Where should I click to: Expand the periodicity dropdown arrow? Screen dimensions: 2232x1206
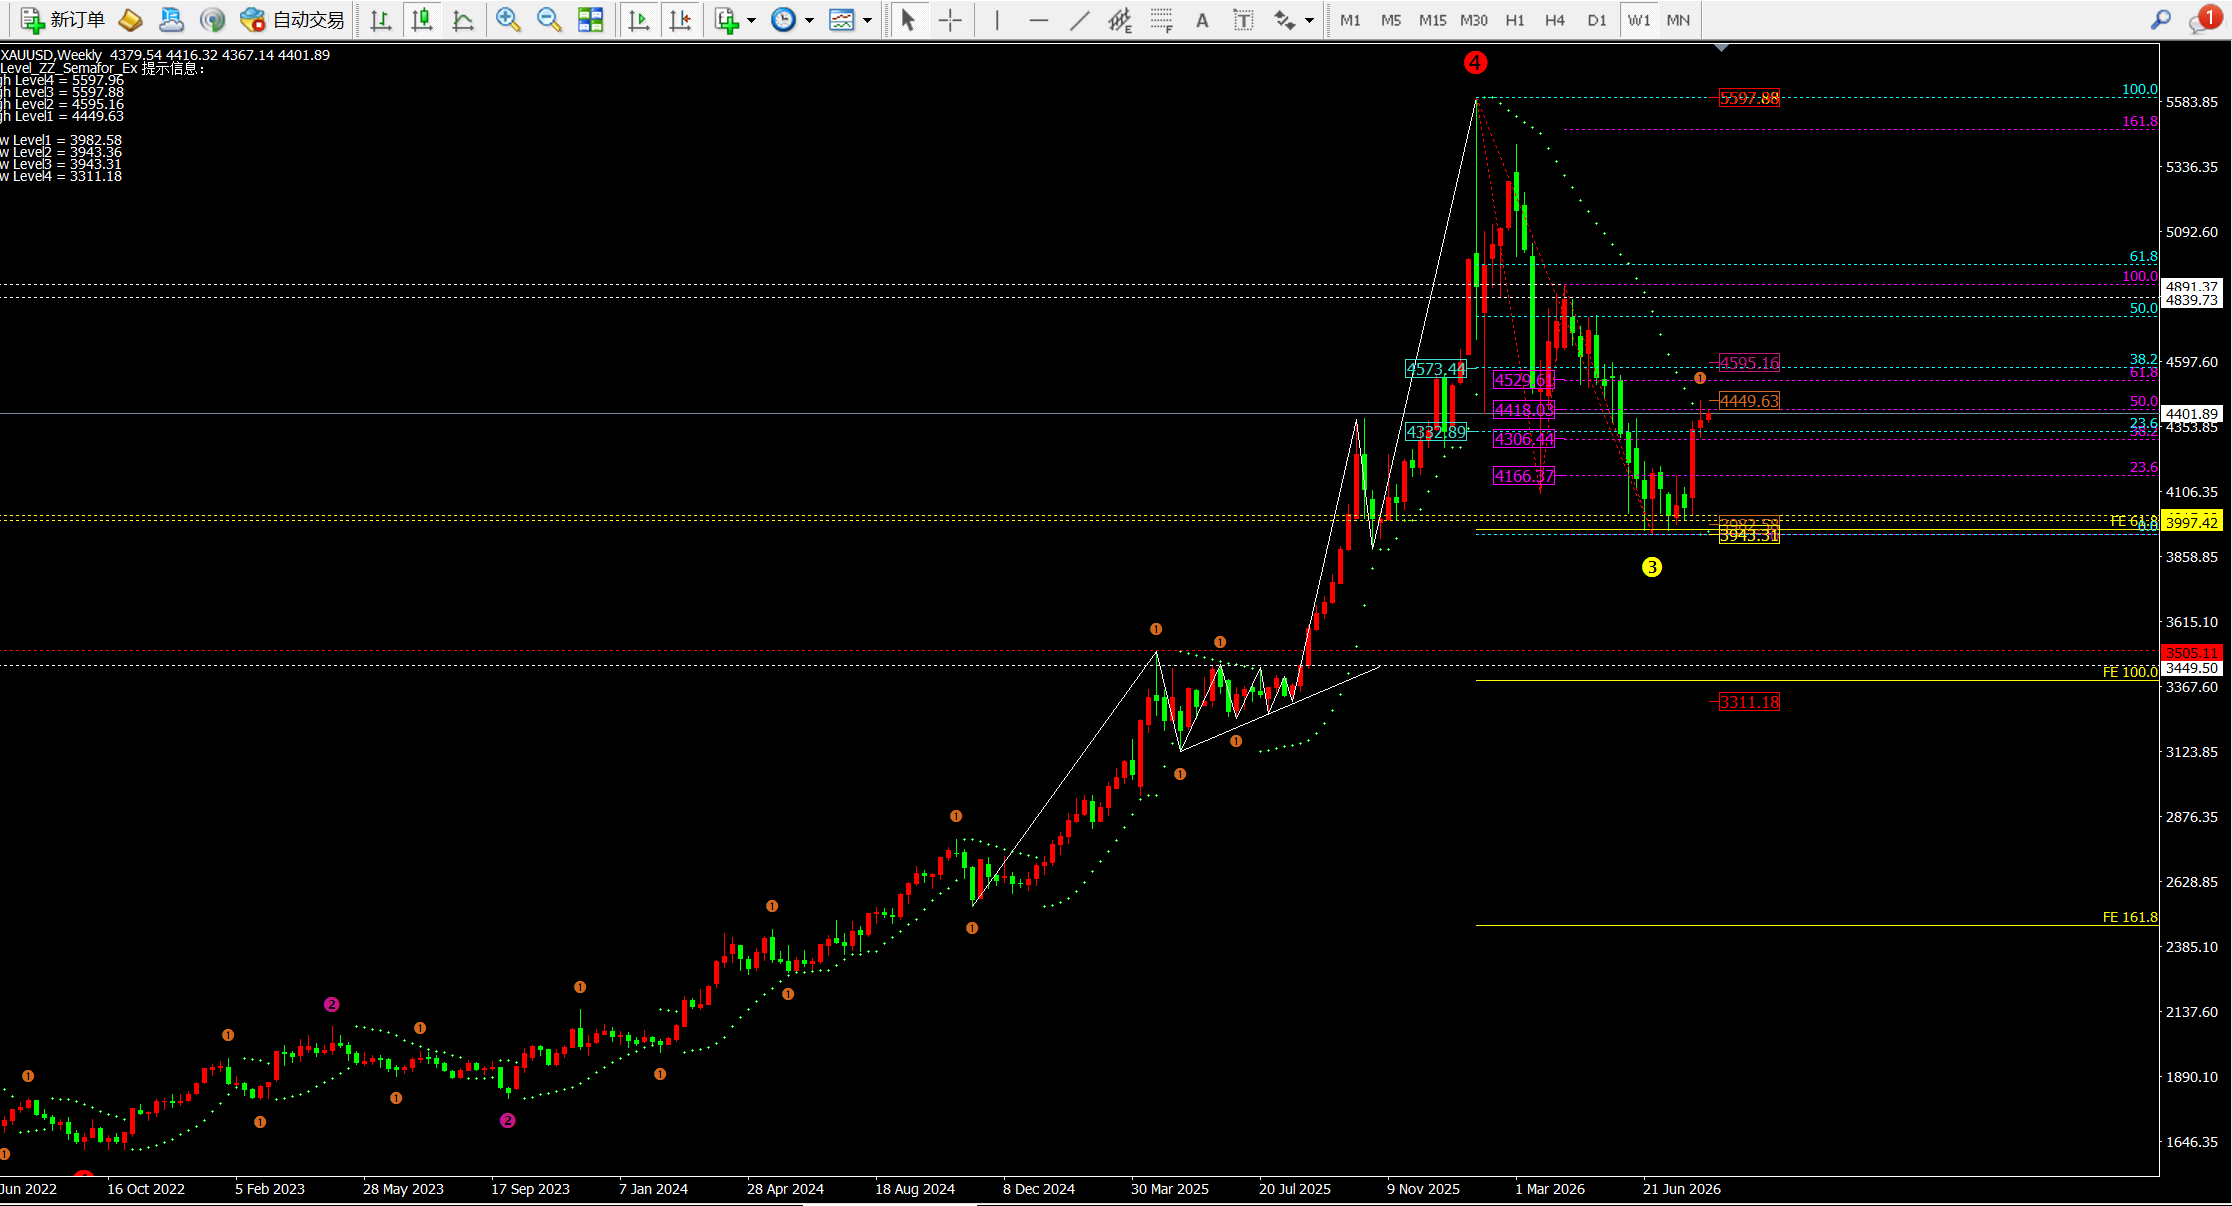coord(809,20)
